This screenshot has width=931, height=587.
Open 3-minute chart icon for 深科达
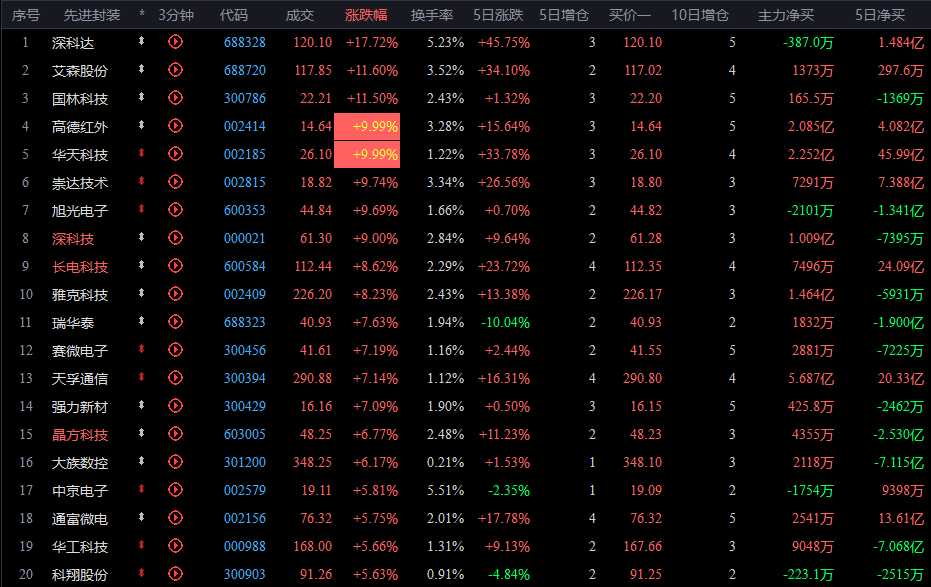(175, 42)
